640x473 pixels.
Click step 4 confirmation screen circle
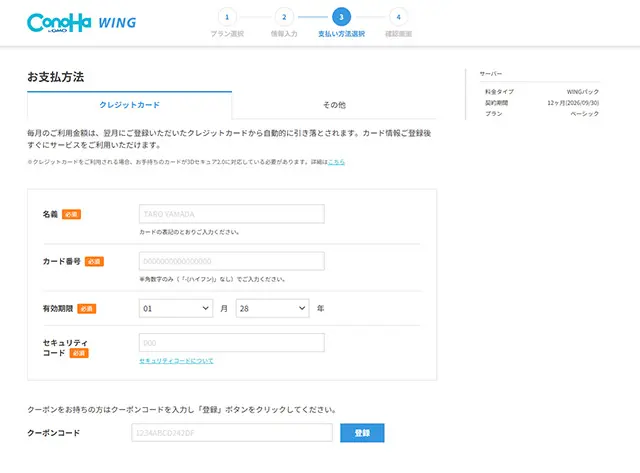coord(399,17)
